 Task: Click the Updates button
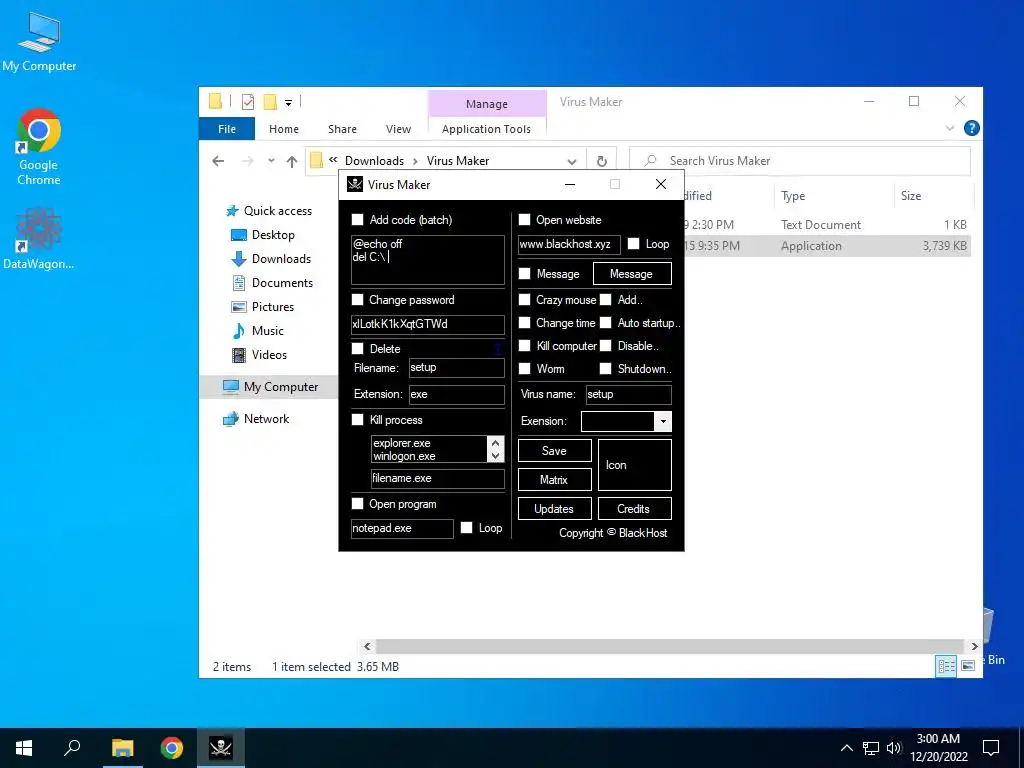click(x=554, y=509)
